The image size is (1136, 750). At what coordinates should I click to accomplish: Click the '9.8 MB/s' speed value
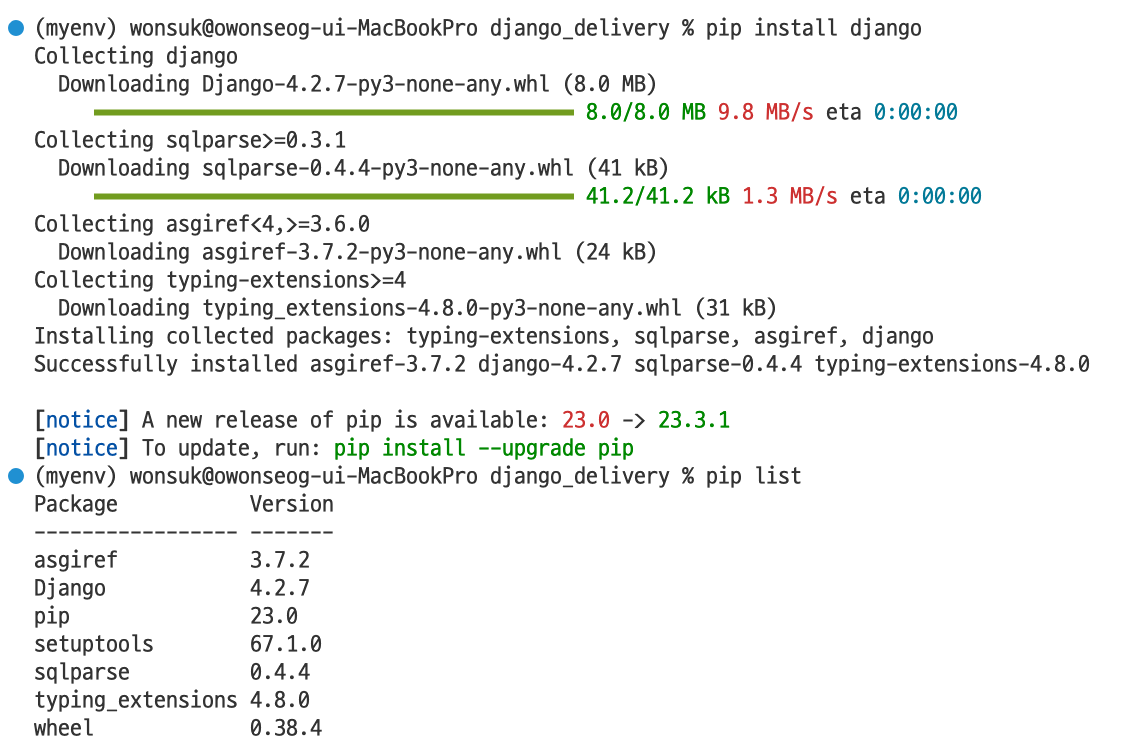click(765, 112)
